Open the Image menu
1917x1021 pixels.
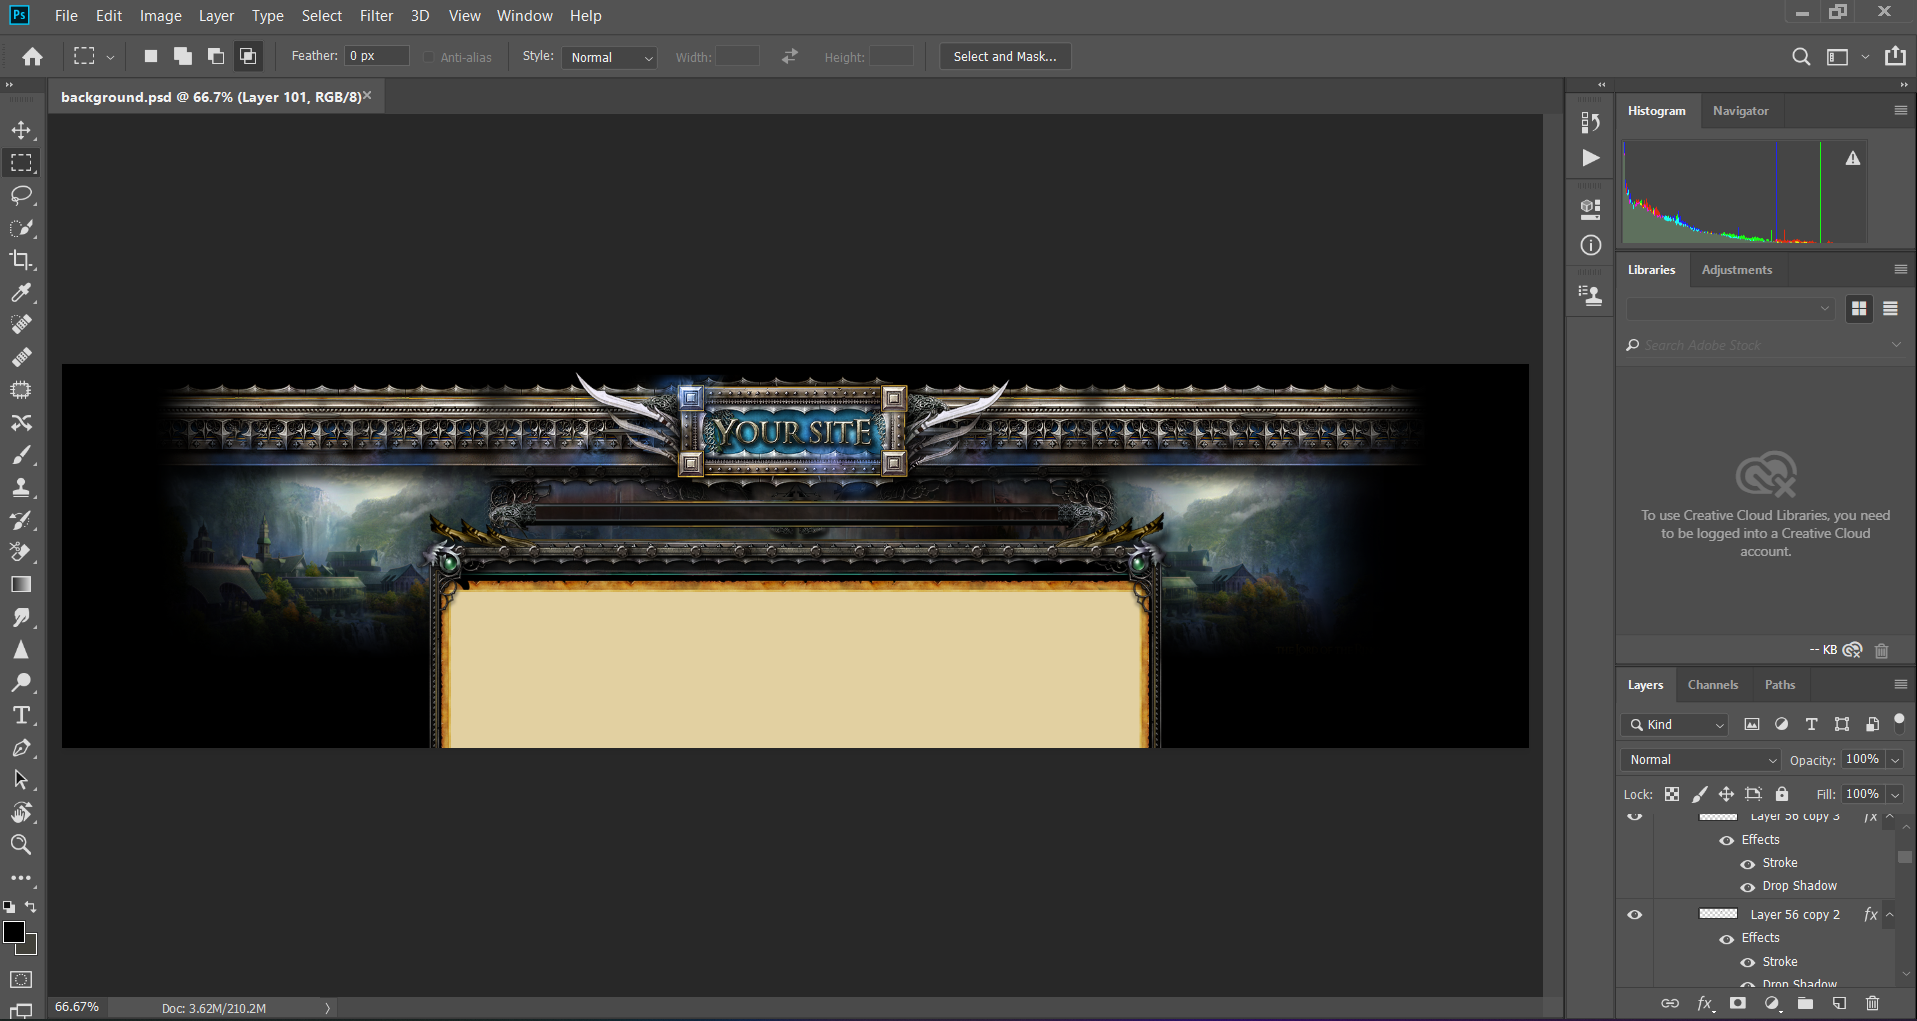160,16
